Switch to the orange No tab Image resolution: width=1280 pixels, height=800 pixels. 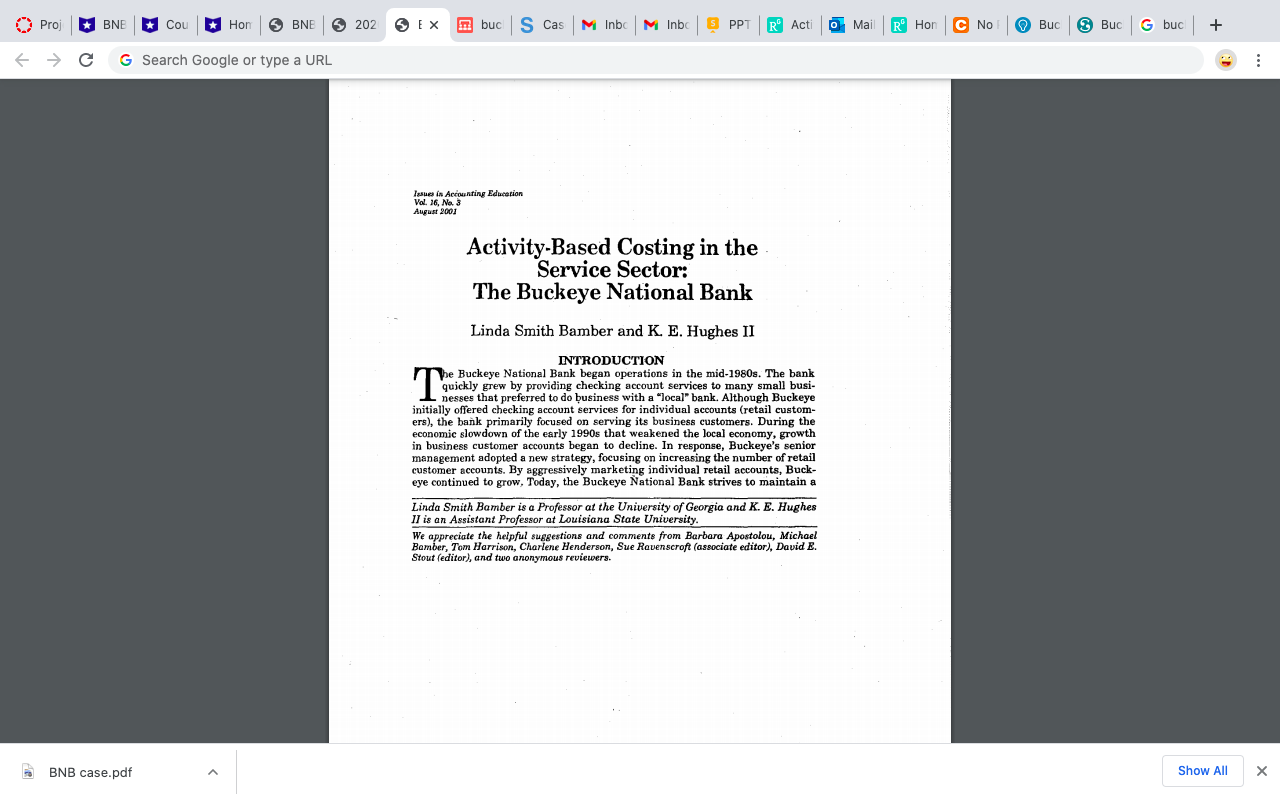pos(977,25)
